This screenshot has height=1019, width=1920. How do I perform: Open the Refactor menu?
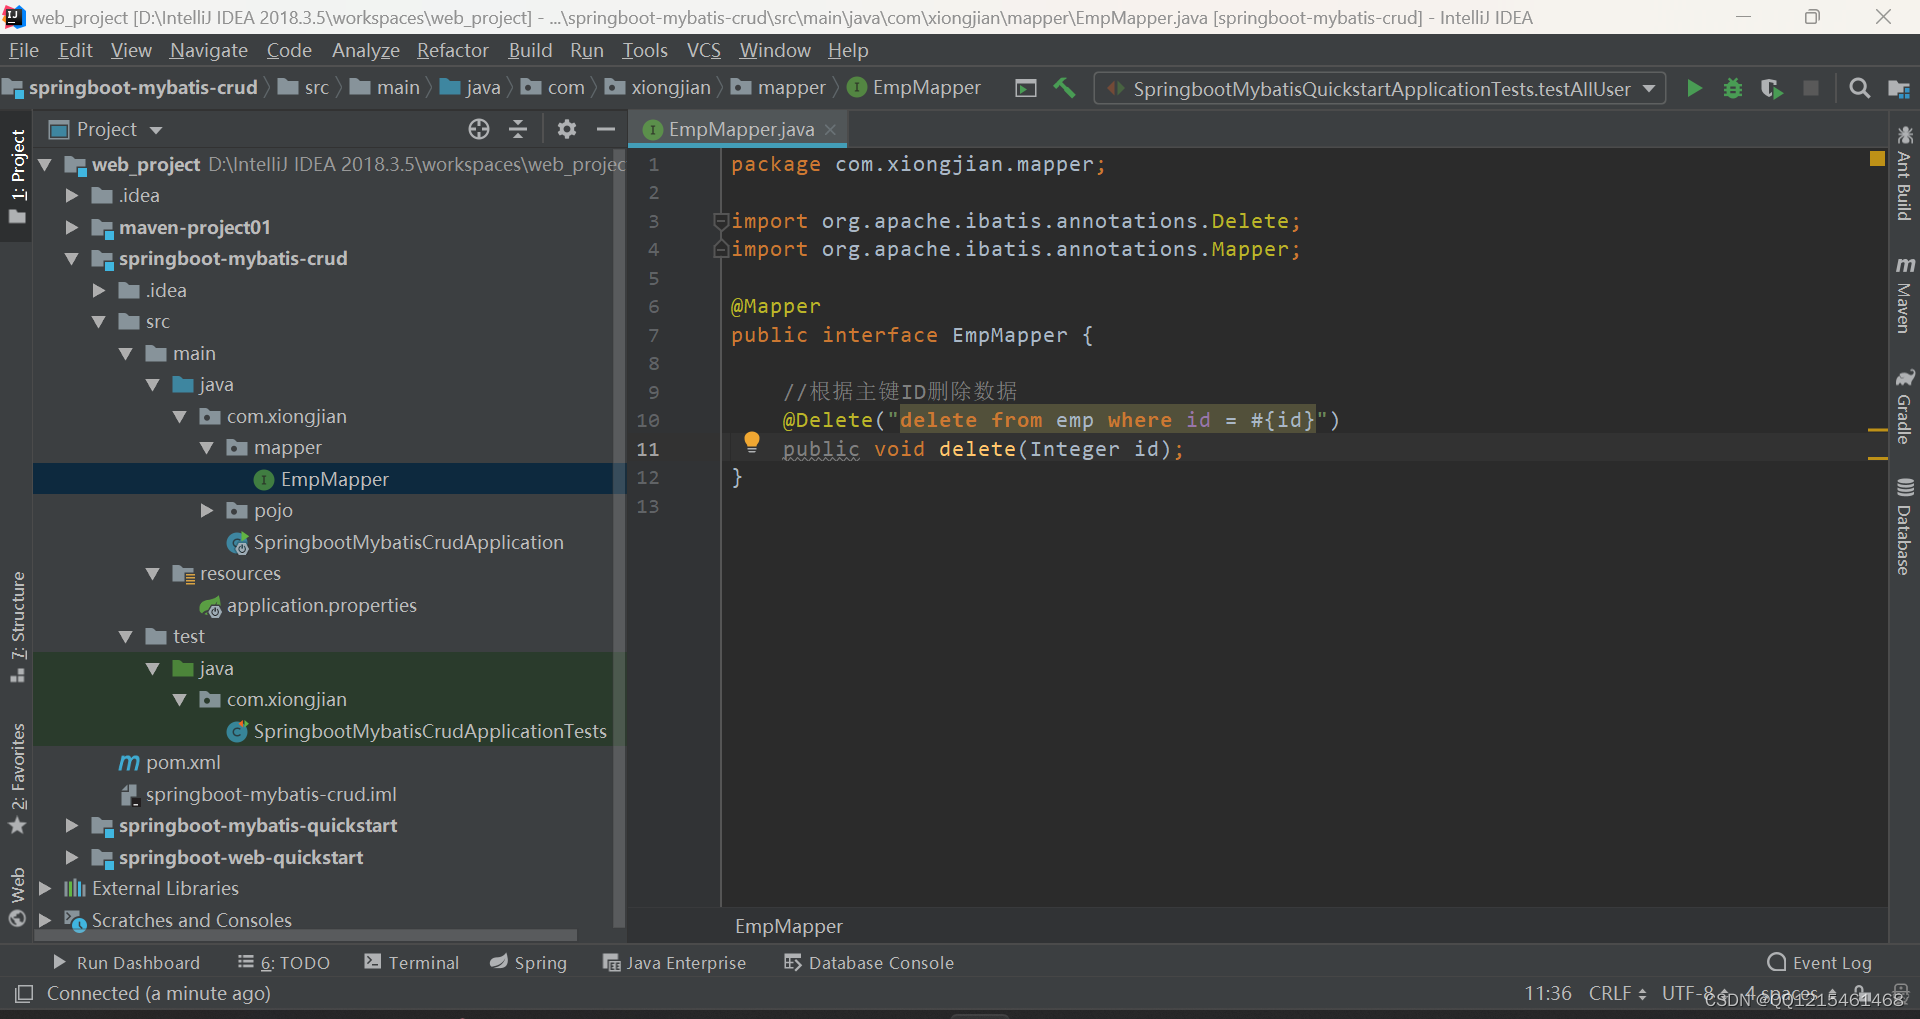pos(453,50)
